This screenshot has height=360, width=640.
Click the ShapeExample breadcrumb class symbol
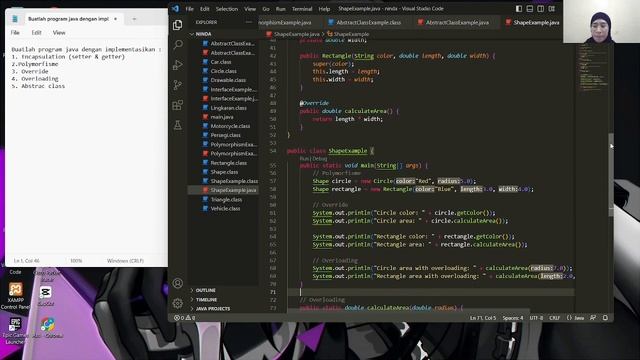coord(347,34)
